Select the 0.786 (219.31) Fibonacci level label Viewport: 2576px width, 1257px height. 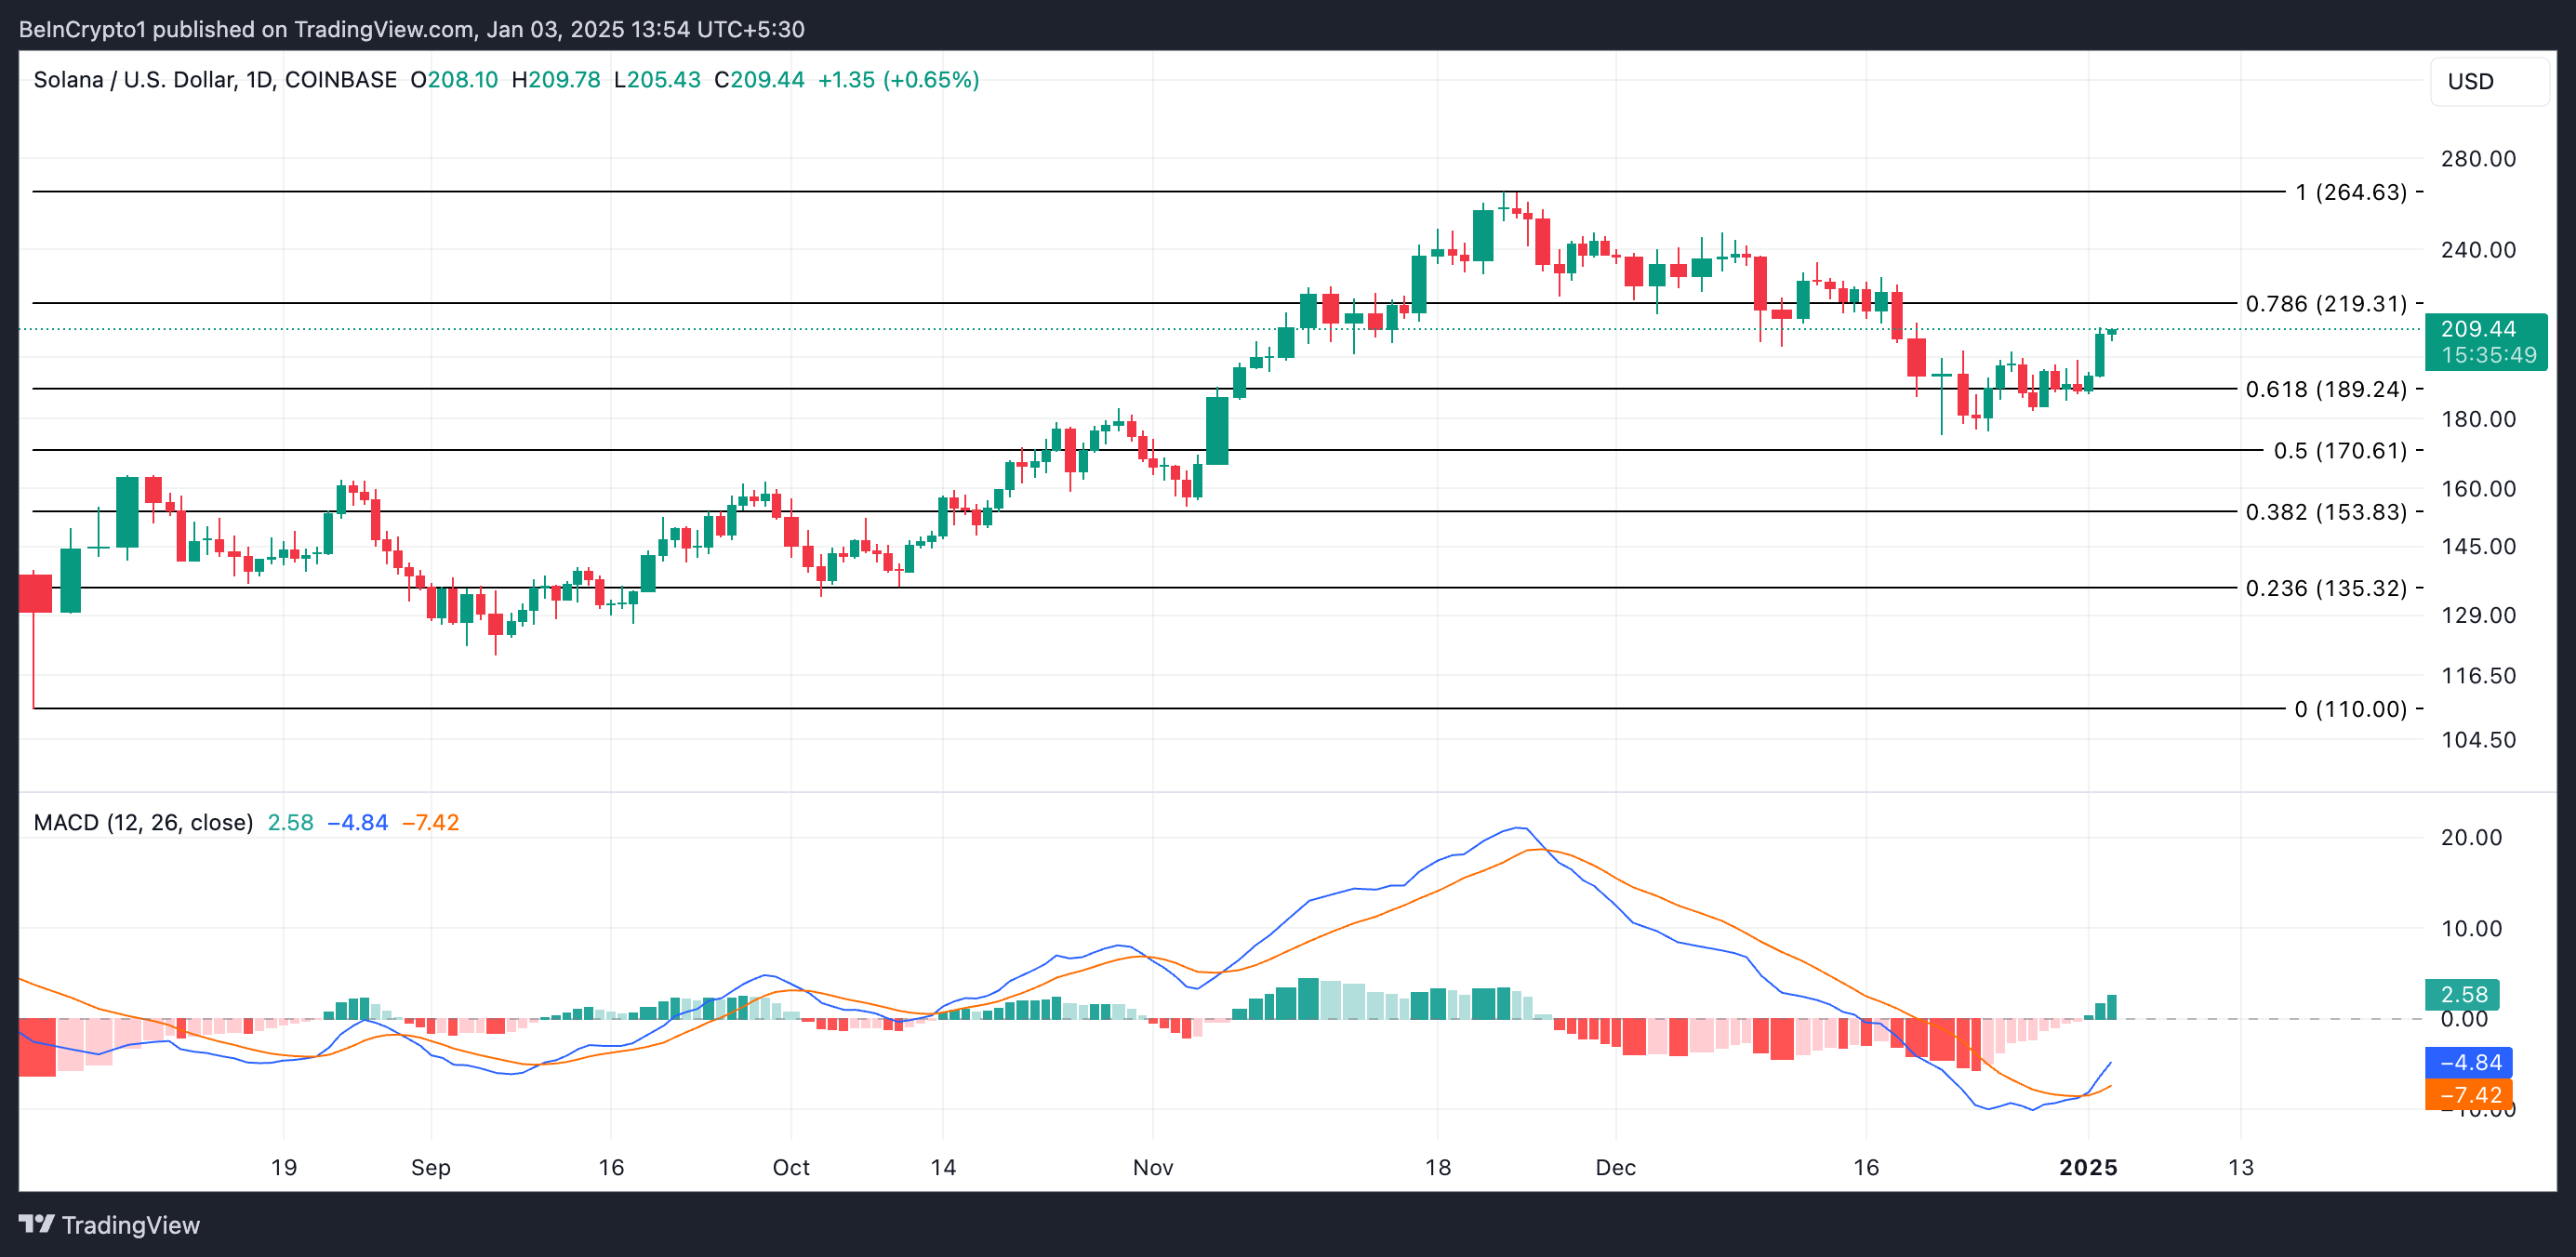tap(2325, 303)
